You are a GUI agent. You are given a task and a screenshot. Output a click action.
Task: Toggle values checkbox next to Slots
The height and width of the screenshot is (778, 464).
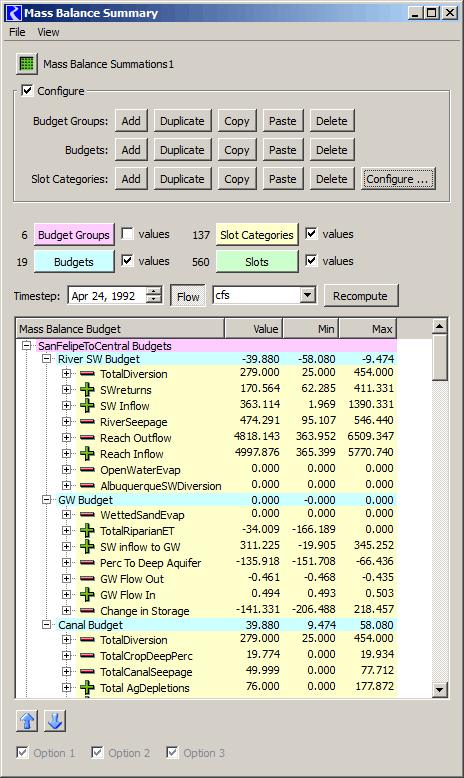point(311,260)
